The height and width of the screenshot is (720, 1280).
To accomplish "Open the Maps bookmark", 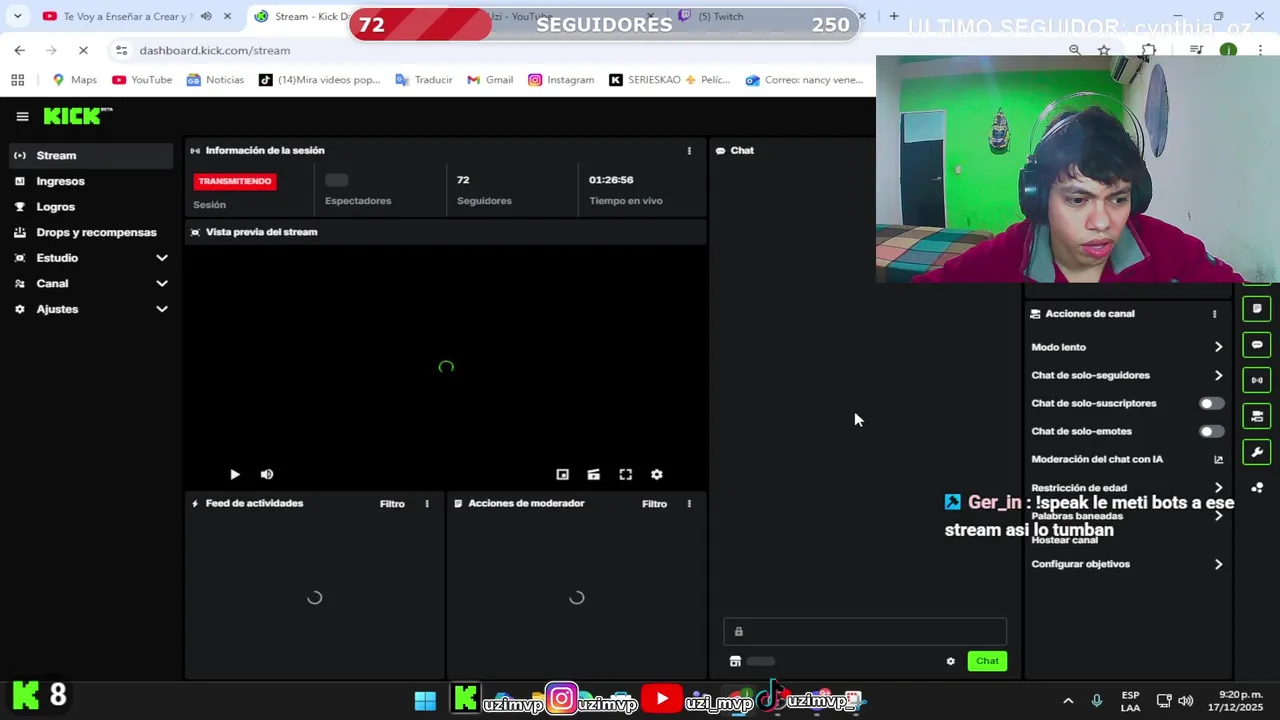I will pos(75,80).
